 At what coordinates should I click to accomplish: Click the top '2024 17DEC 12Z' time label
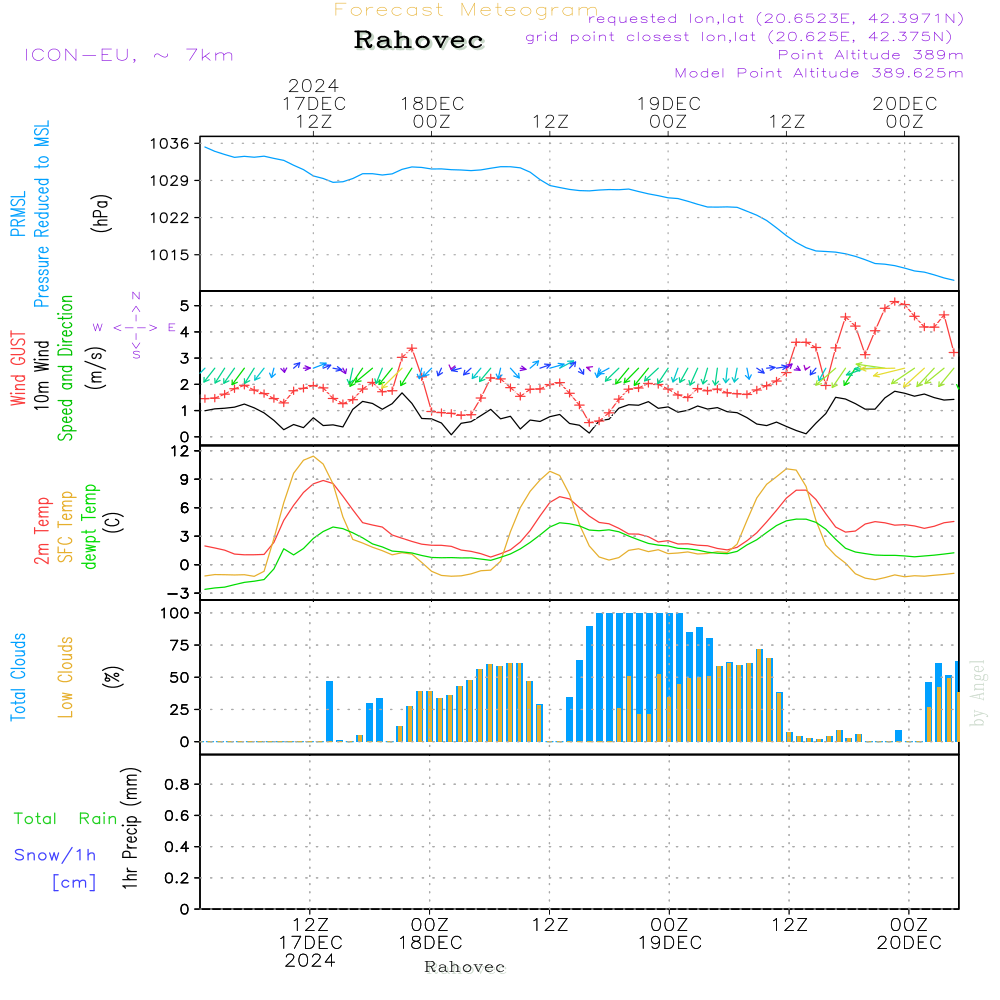point(314,103)
